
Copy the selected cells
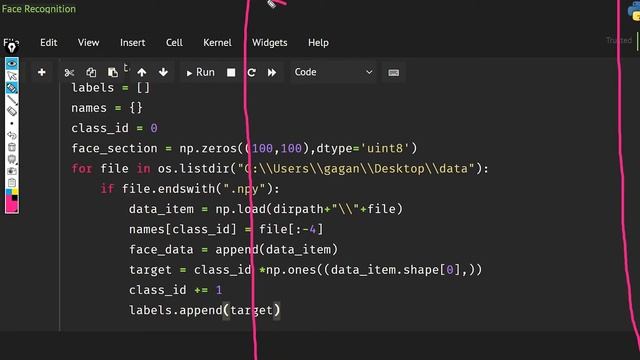pyautogui.click(x=91, y=72)
